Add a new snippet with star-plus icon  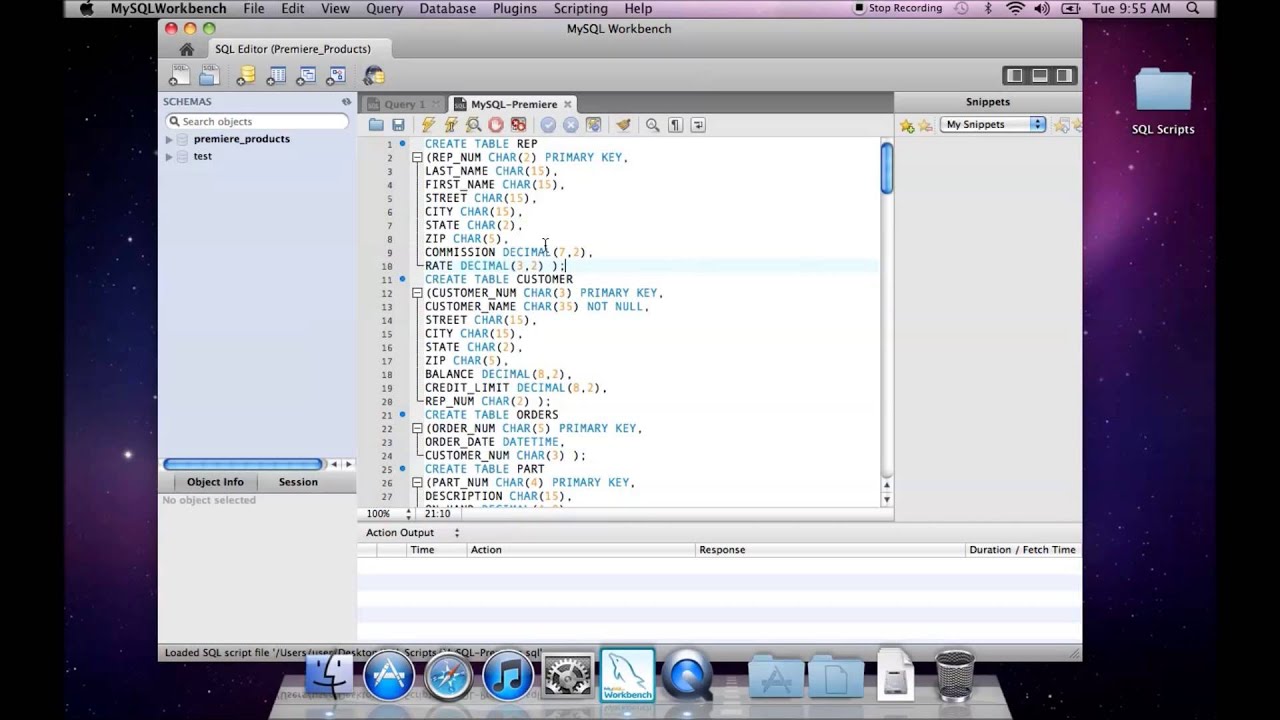coord(907,125)
